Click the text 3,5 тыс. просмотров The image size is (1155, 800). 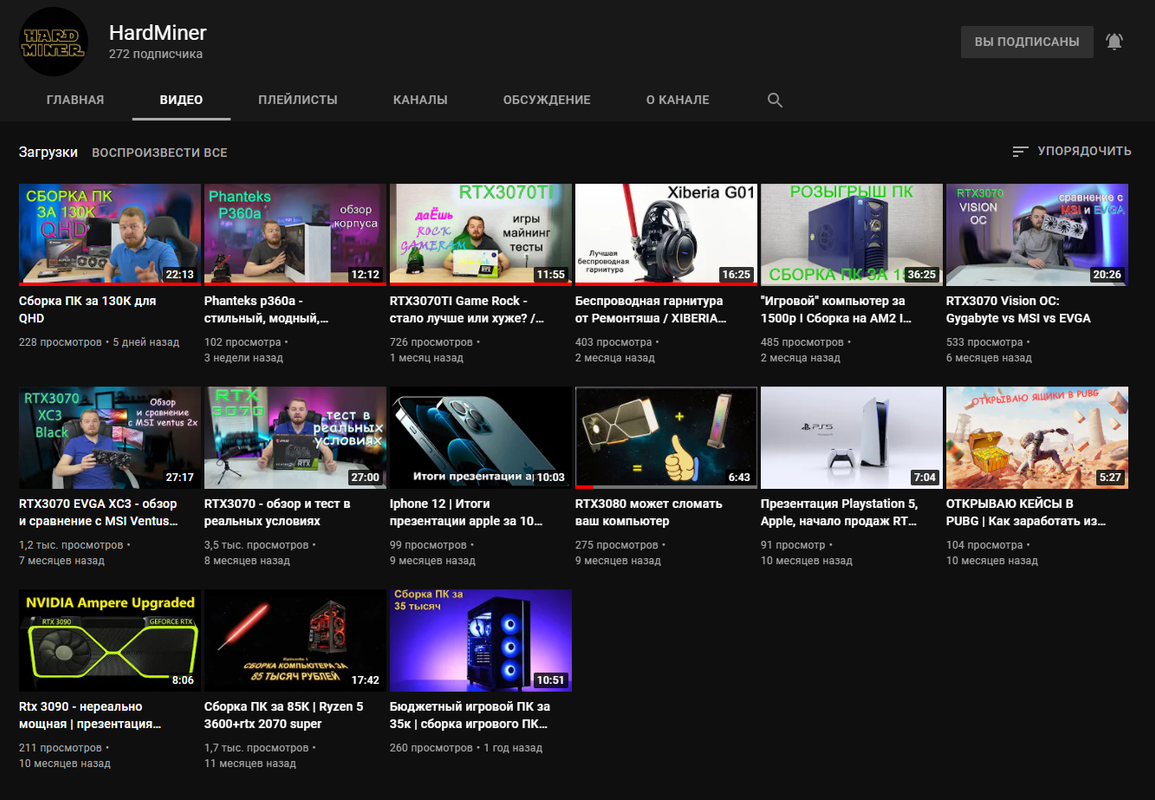coord(256,545)
